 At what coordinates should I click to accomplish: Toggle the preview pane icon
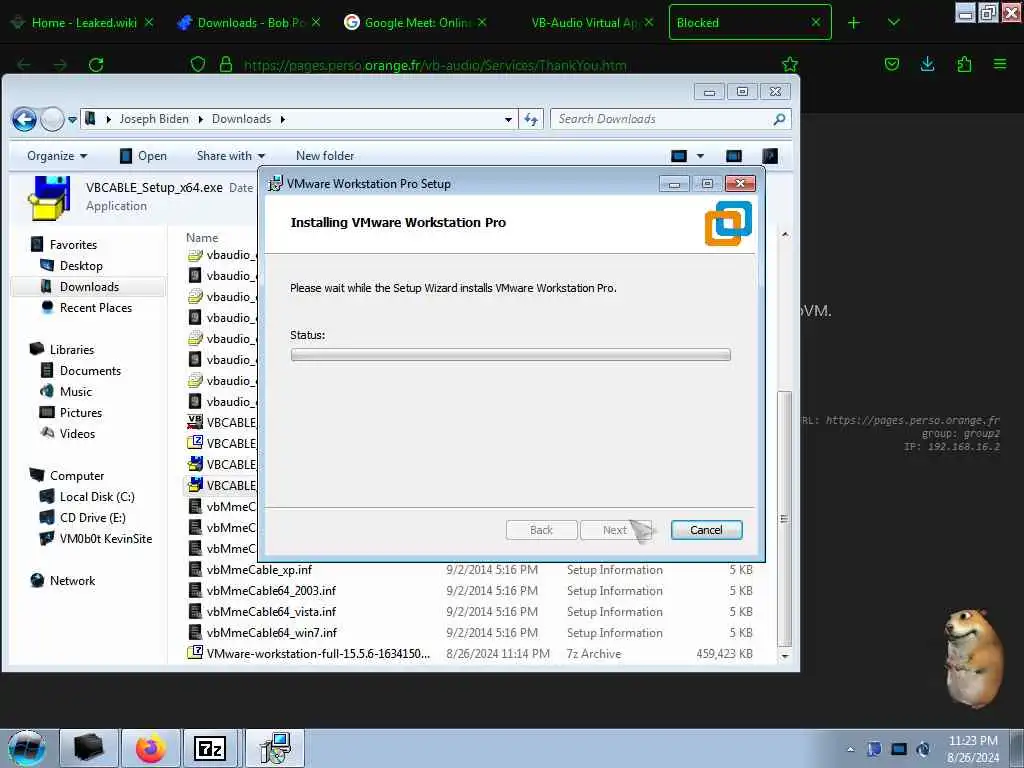click(734, 156)
